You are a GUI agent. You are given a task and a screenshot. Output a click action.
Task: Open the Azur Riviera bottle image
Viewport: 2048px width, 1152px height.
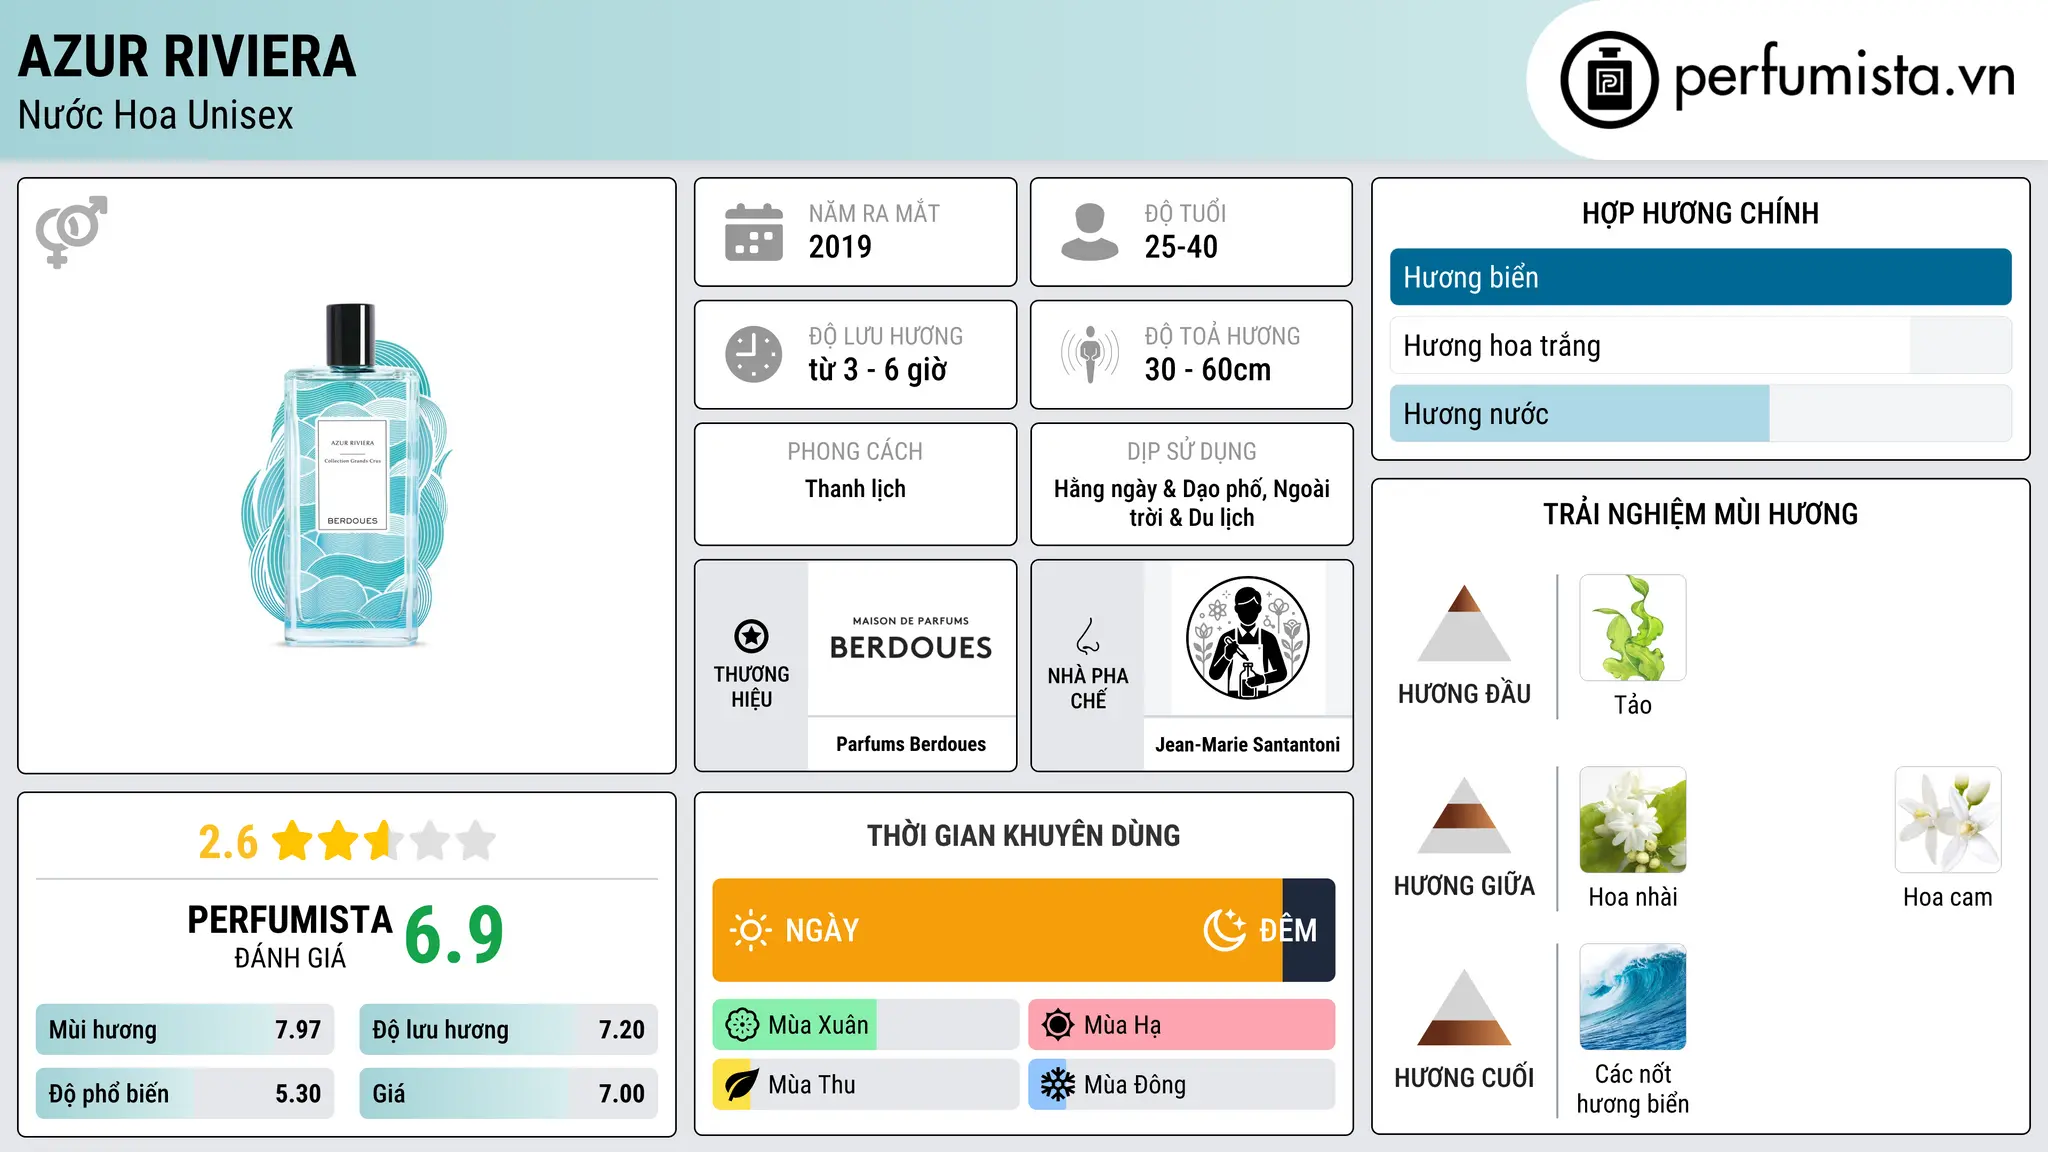tap(347, 476)
